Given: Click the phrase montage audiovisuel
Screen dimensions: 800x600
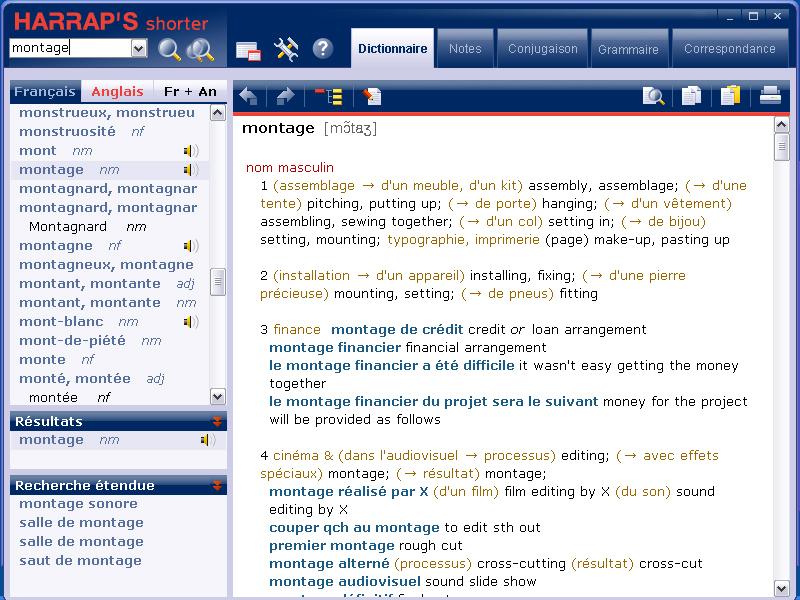Looking at the screenshot, I should point(344,581).
